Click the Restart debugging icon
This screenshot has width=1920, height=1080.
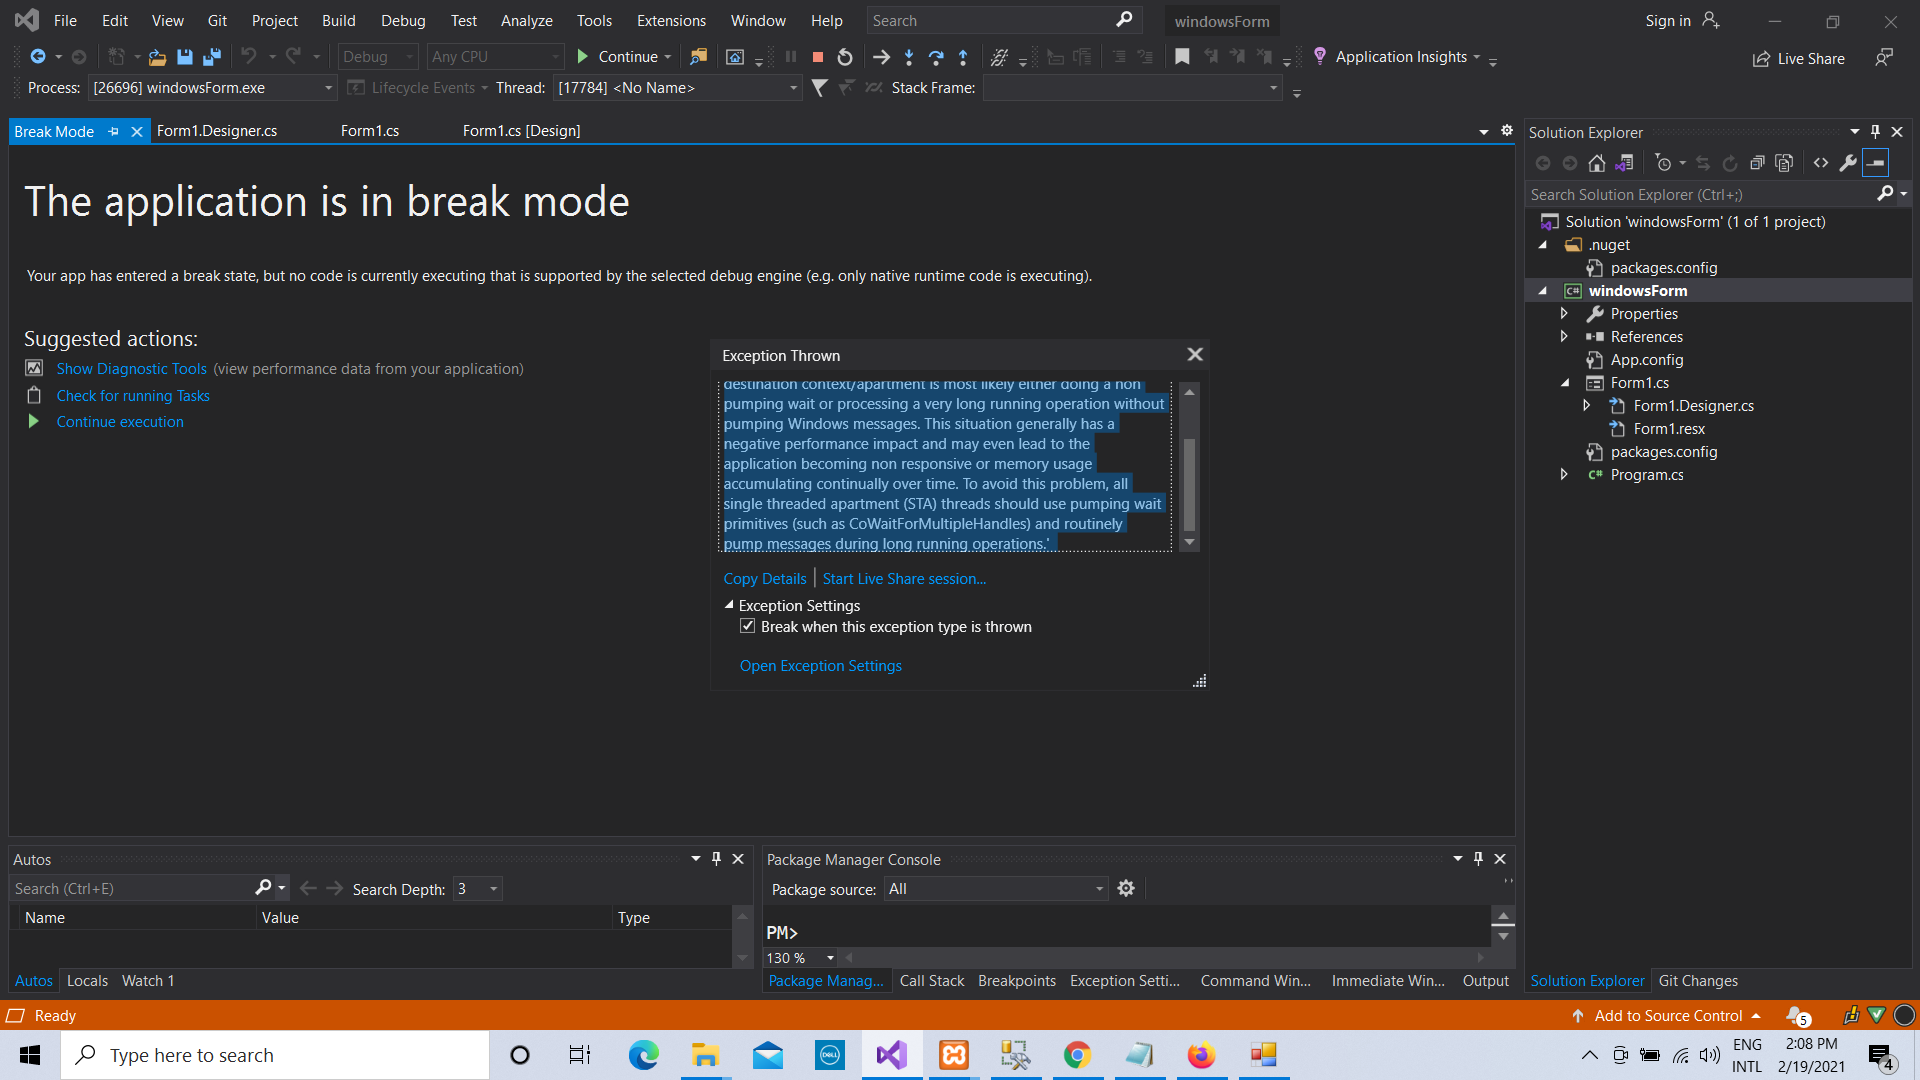pyautogui.click(x=845, y=57)
